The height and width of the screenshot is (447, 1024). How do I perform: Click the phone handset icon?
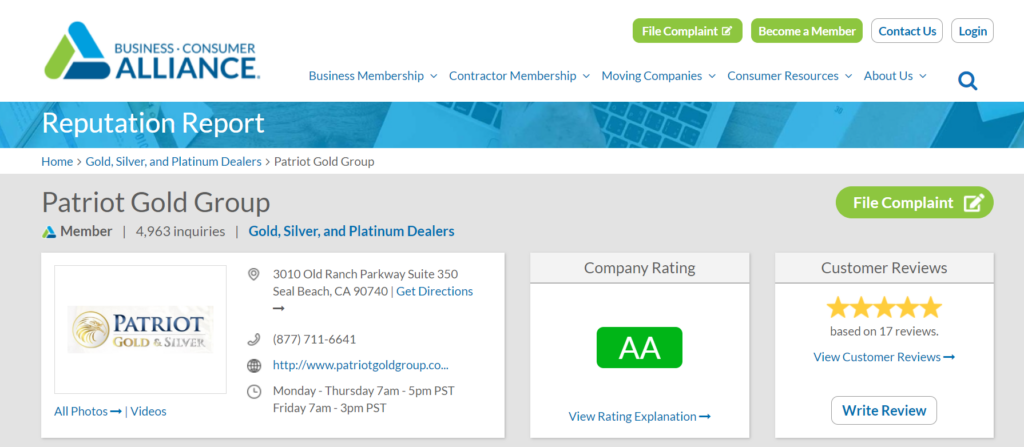pos(253,339)
